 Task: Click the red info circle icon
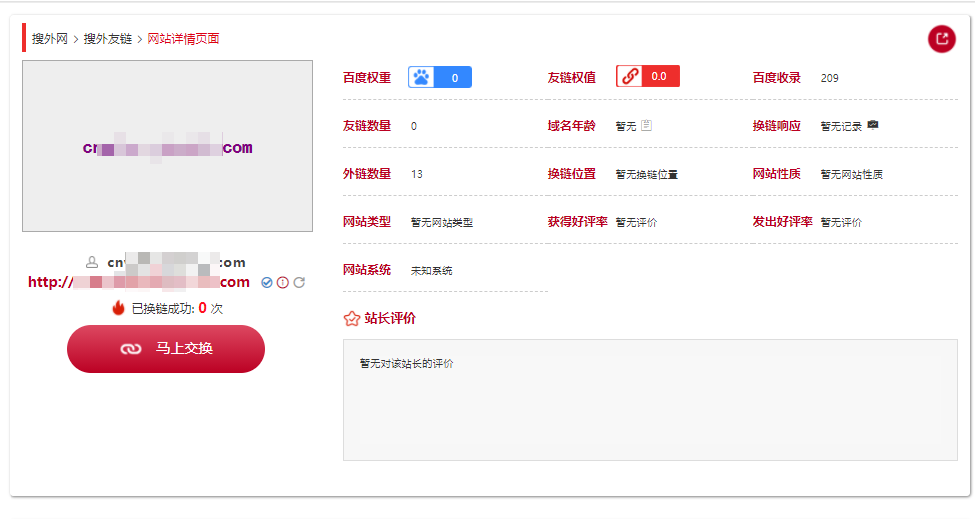283,283
